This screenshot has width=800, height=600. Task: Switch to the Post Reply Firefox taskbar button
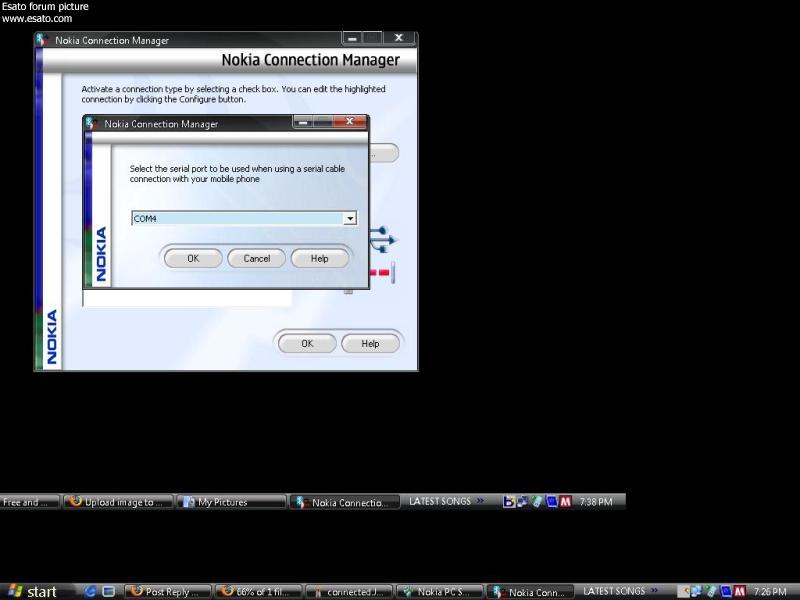(168, 592)
